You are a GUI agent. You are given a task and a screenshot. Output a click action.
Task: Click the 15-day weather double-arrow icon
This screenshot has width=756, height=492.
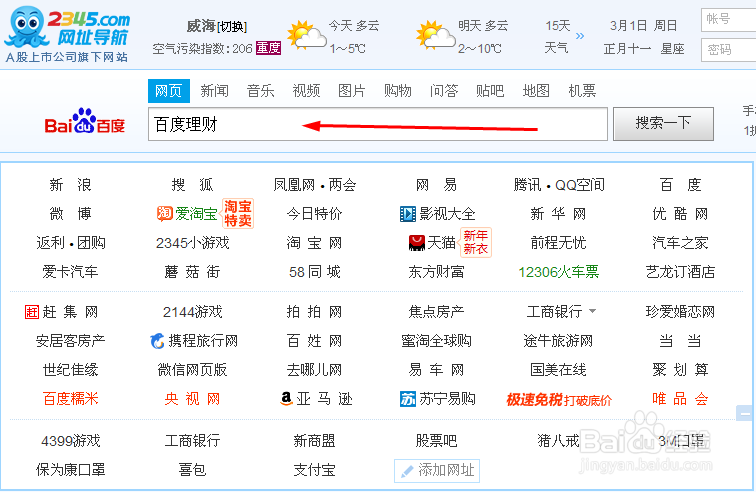tap(580, 36)
